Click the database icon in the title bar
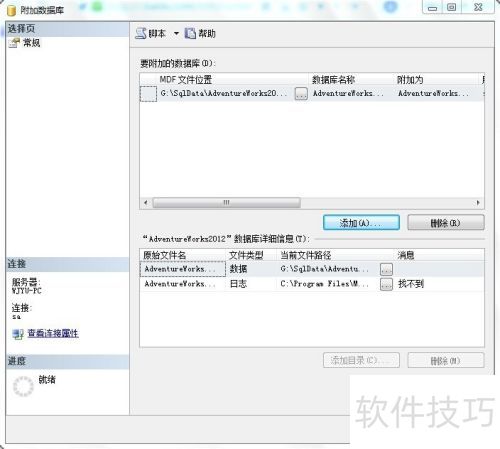Viewport: 500px width, 449px height. [11, 10]
